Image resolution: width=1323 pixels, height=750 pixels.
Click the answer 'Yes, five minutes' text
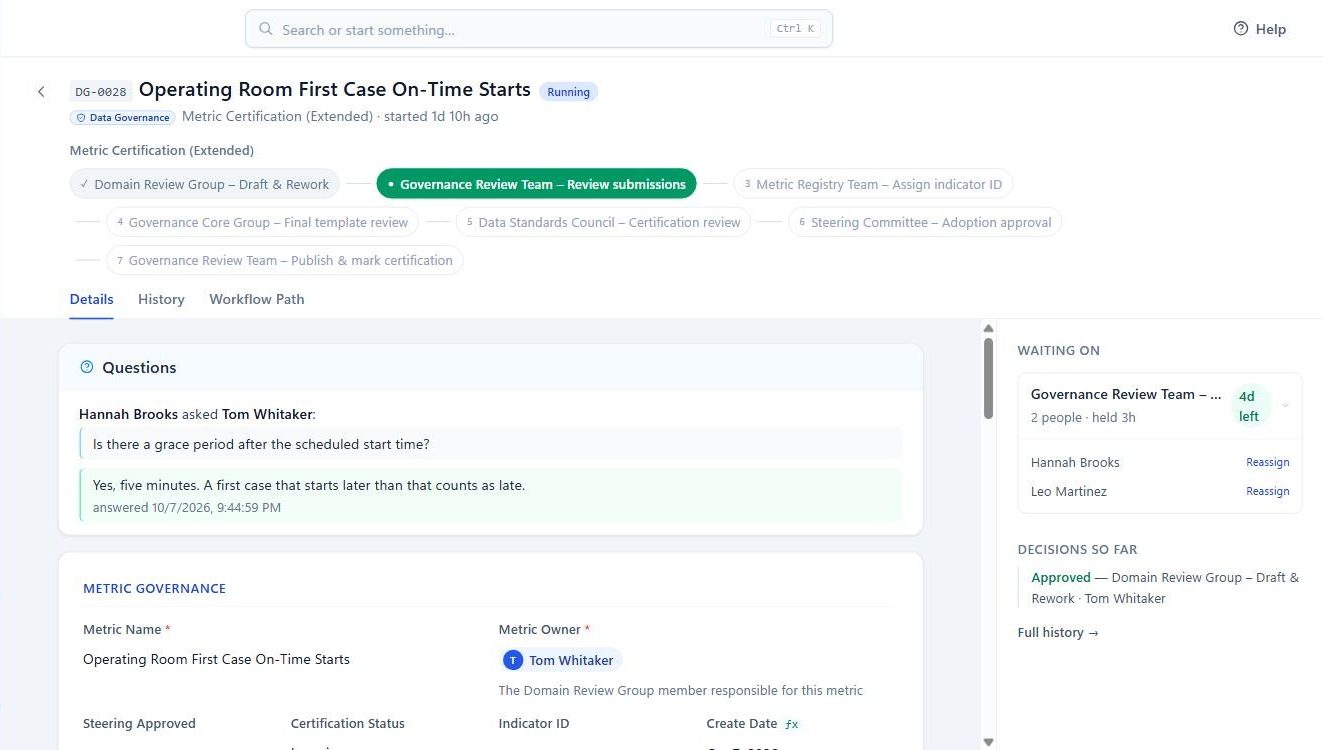pyautogui.click(x=309, y=485)
